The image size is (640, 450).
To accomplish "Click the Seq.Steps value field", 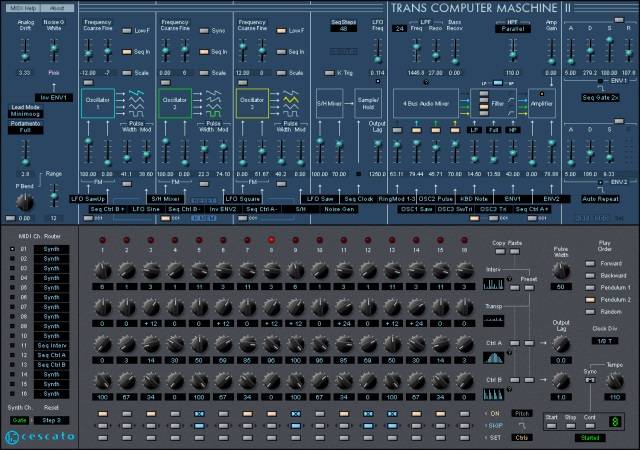I will tap(344, 29).
